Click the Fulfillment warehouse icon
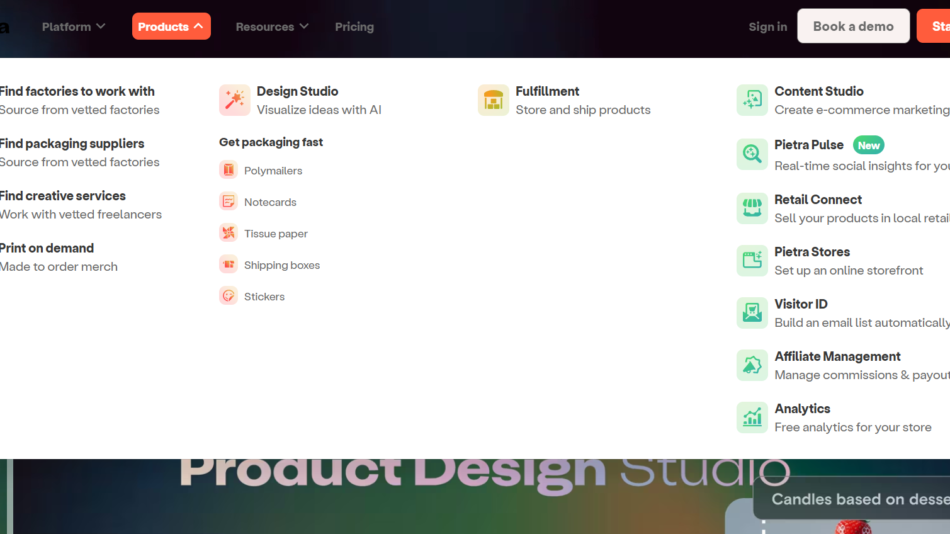Viewport: 950px width, 534px height. pos(493,100)
